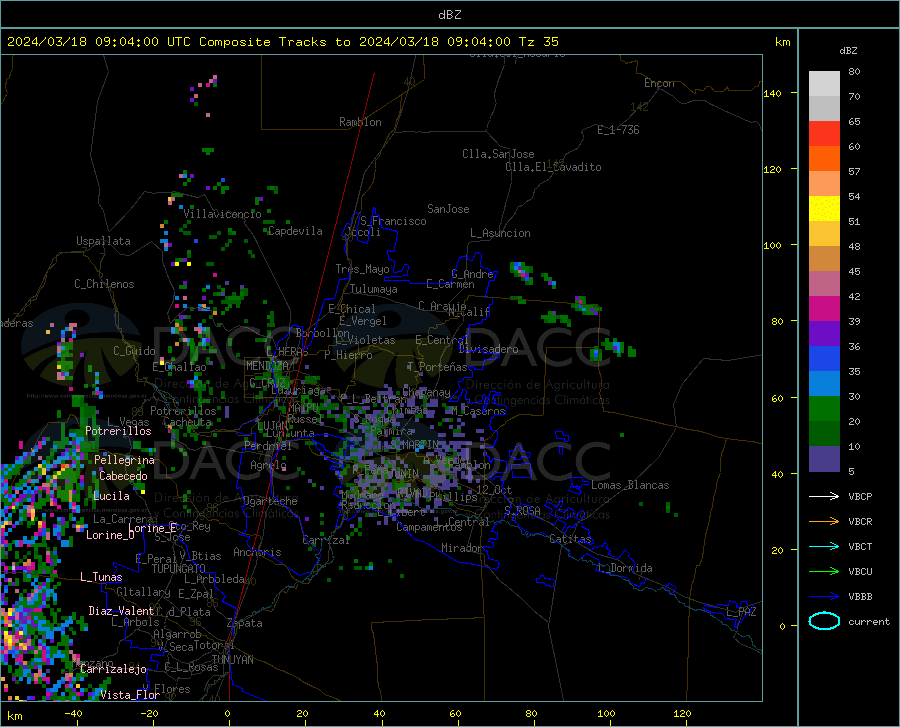The height and width of the screenshot is (727, 900).
Task: Click the MENDOZA city label
Action: pyautogui.click(x=267, y=365)
